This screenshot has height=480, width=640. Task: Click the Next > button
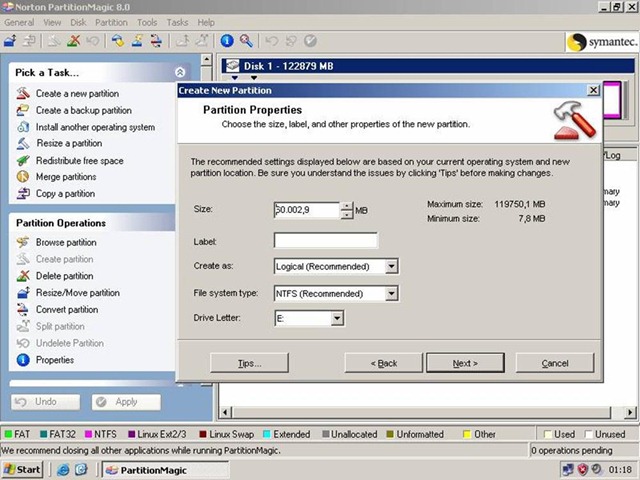pyautogui.click(x=465, y=363)
